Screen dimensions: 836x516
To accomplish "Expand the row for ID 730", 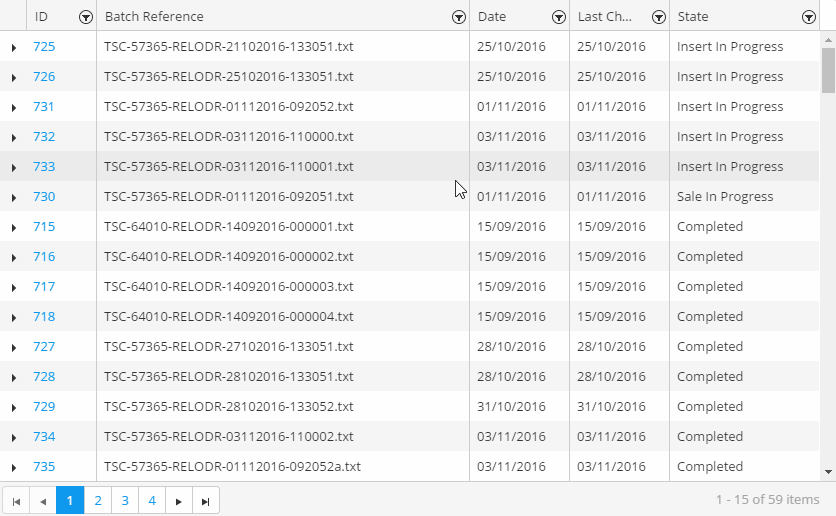I will click(x=14, y=197).
